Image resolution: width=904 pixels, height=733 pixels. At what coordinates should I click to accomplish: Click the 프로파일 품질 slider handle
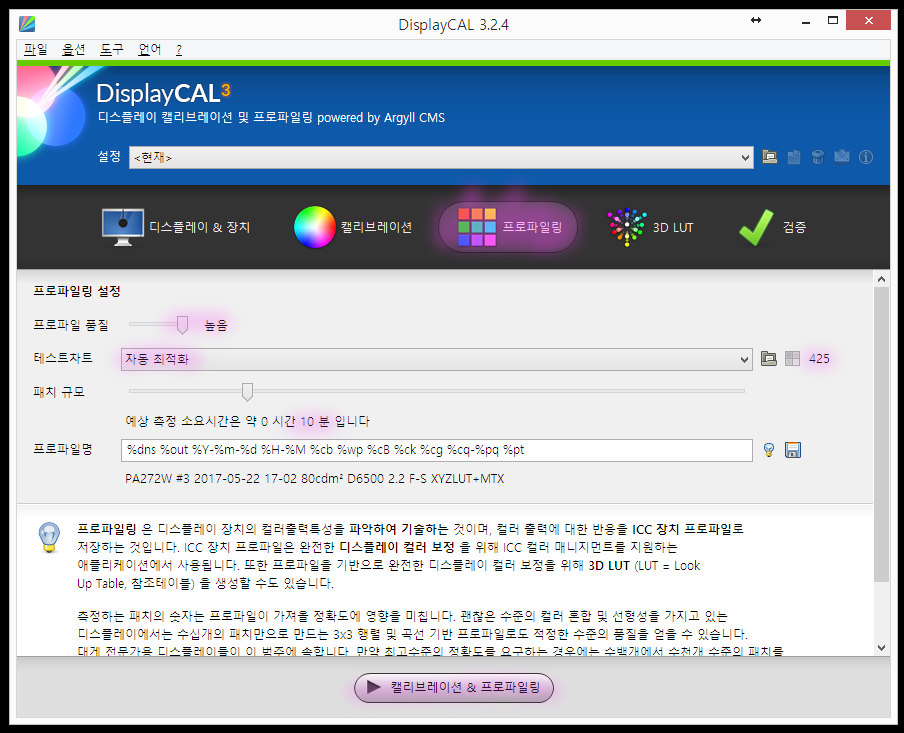182,324
